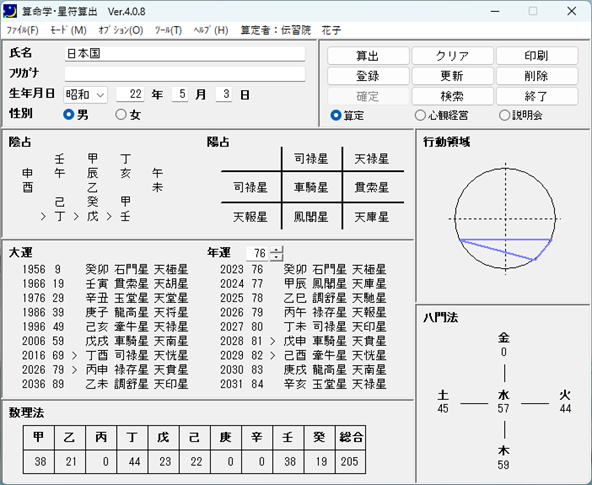
Task: Click the empty フリガナ input field
Action: click(x=185, y=74)
